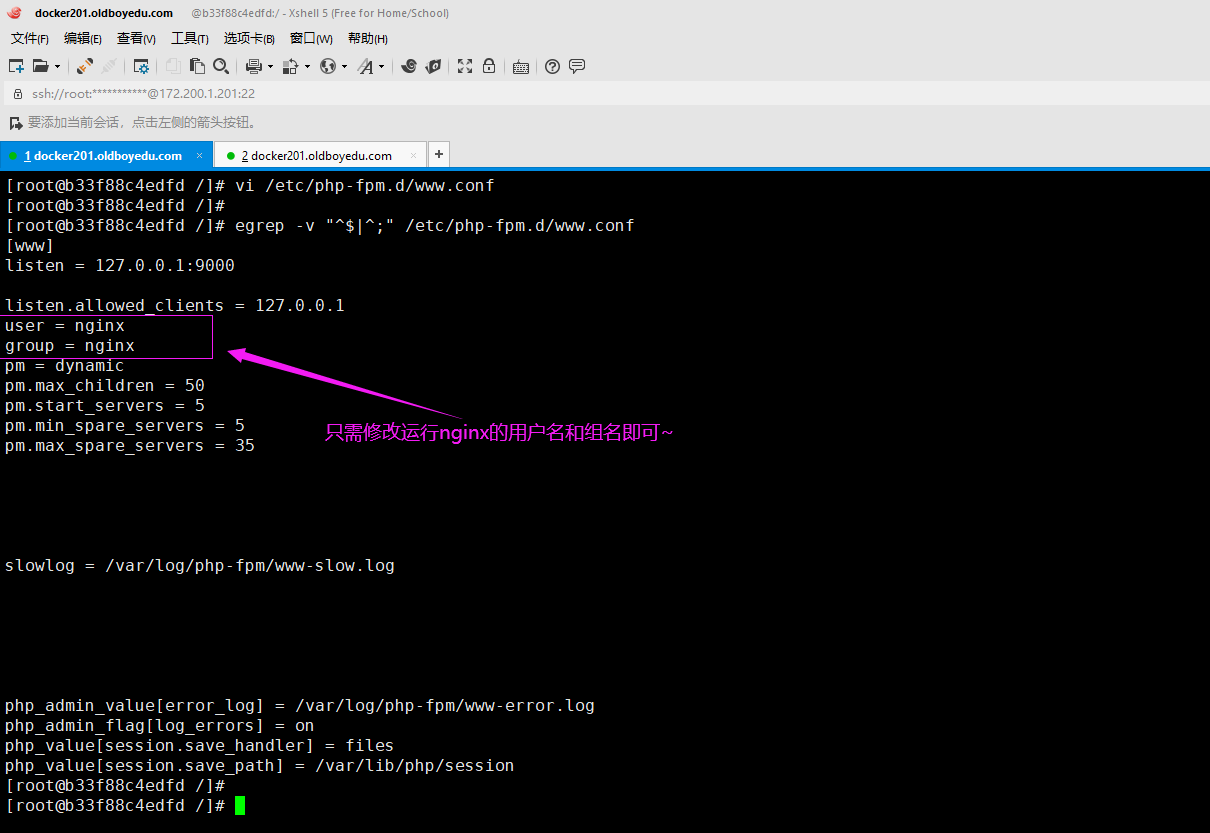Toggle full screen mode
This screenshot has height=833, width=1210.
[x=464, y=66]
